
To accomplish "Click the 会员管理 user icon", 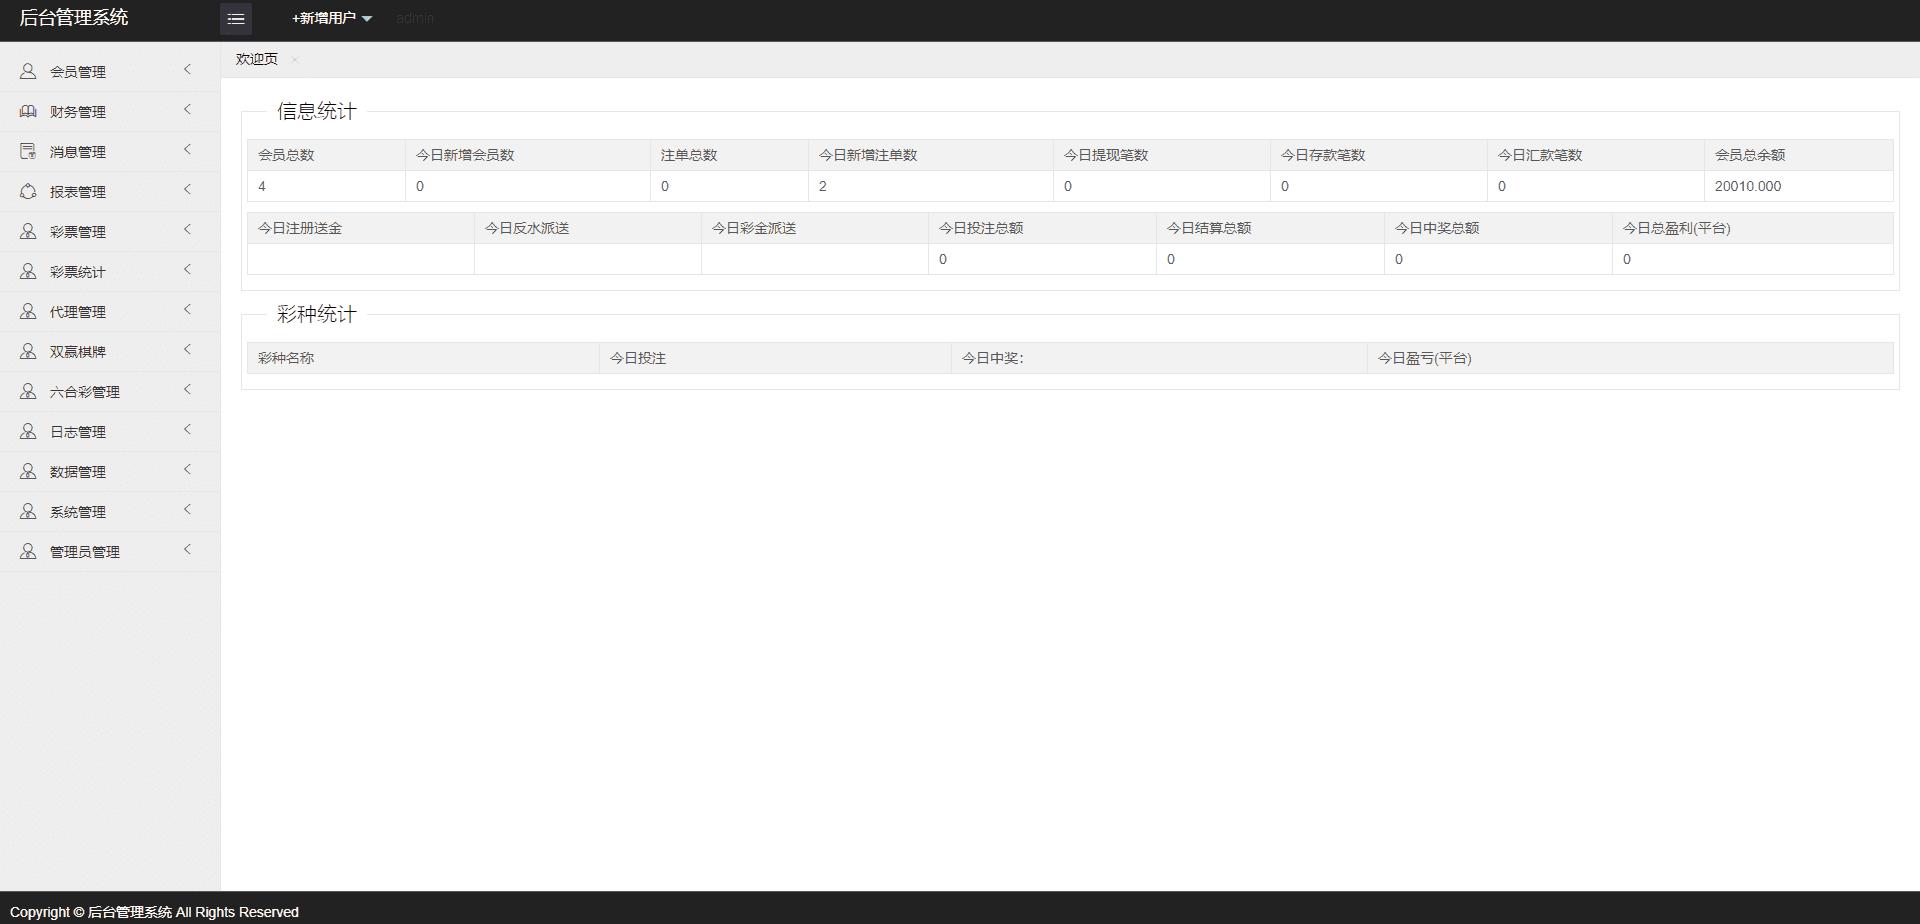I will pyautogui.click(x=28, y=71).
